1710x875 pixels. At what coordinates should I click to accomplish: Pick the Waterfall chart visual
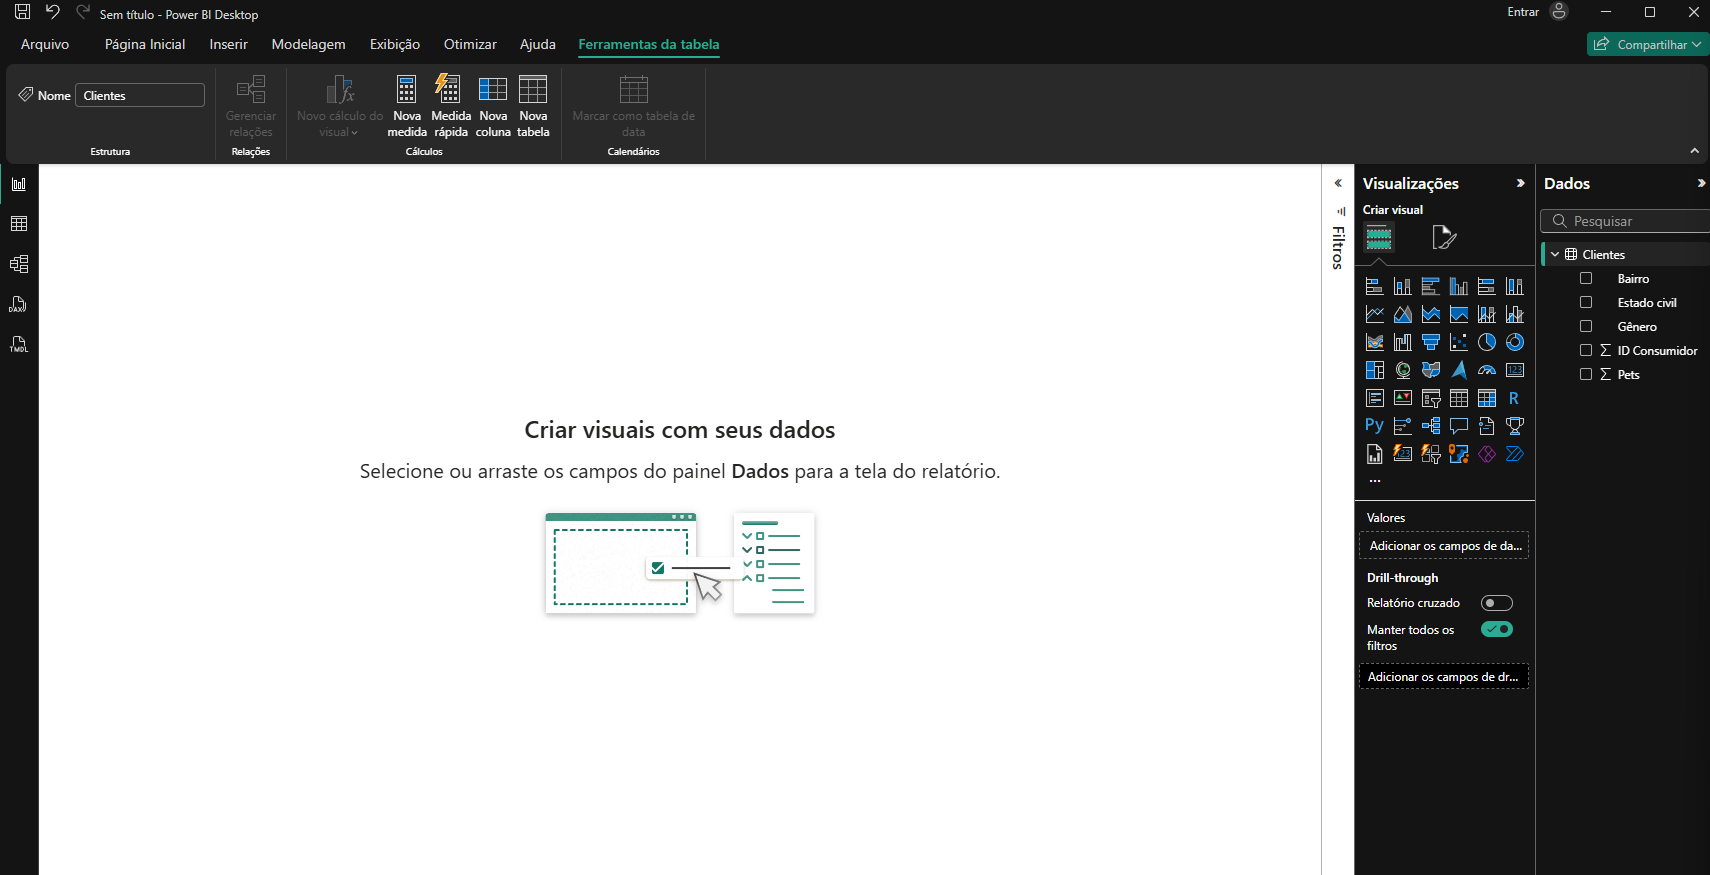pos(1403,342)
